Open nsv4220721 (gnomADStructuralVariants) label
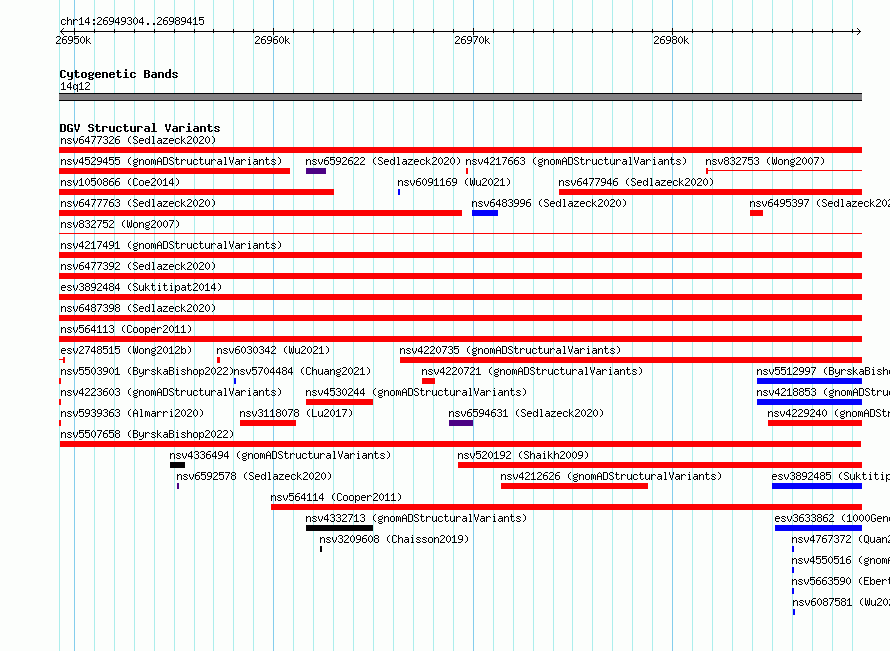This screenshot has height=651, width=890. point(532,371)
